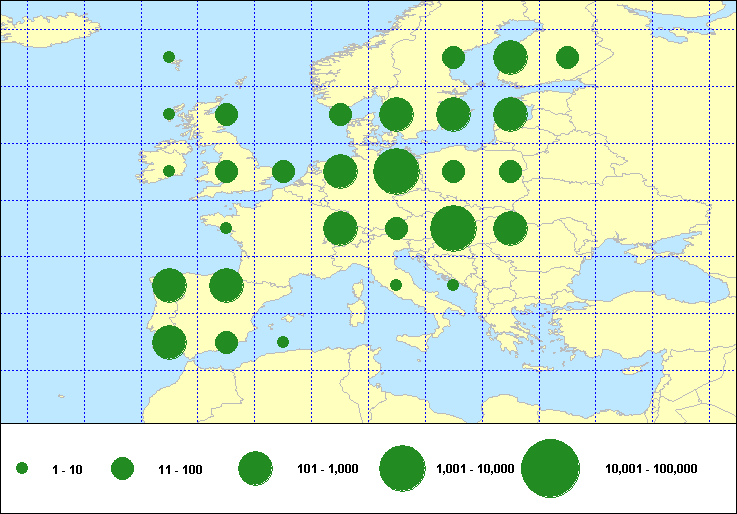Click the circle over Denmark
The width and height of the screenshot is (737, 514).
coord(340,114)
